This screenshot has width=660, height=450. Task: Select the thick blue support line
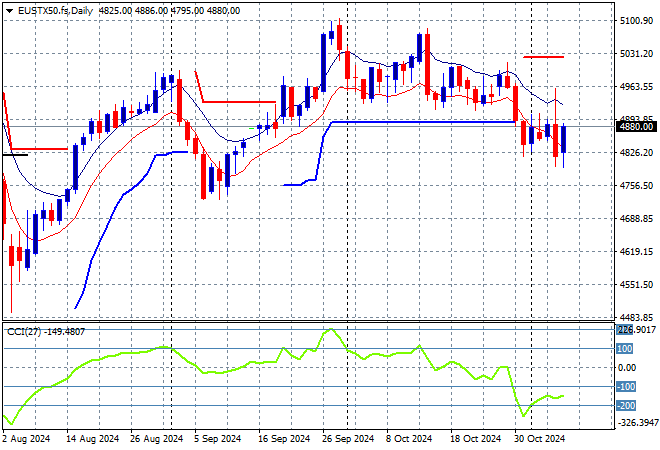click(x=420, y=122)
